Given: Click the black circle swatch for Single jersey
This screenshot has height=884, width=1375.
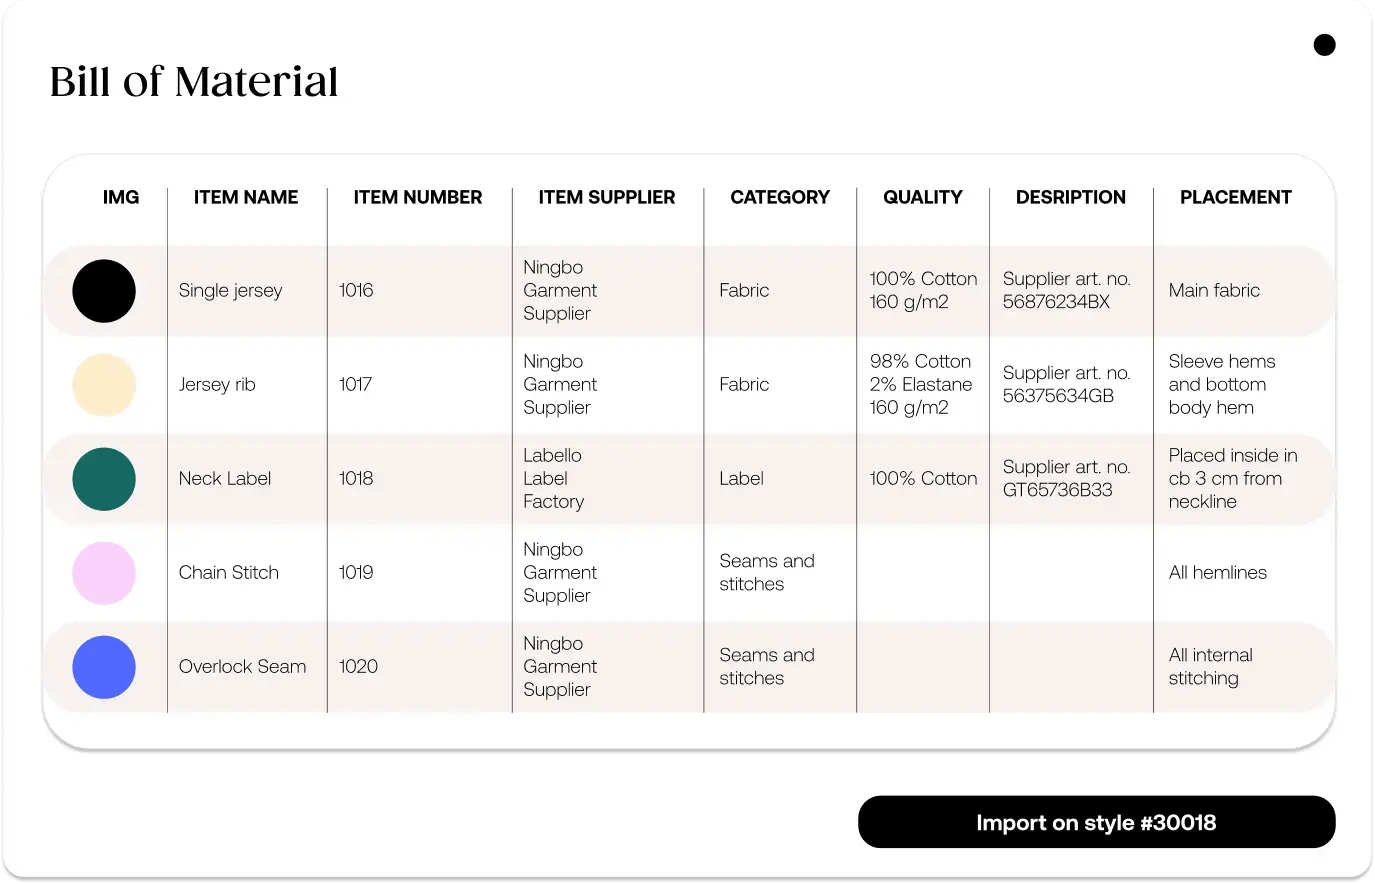Looking at the screenshot, I should tap(104, 291).
